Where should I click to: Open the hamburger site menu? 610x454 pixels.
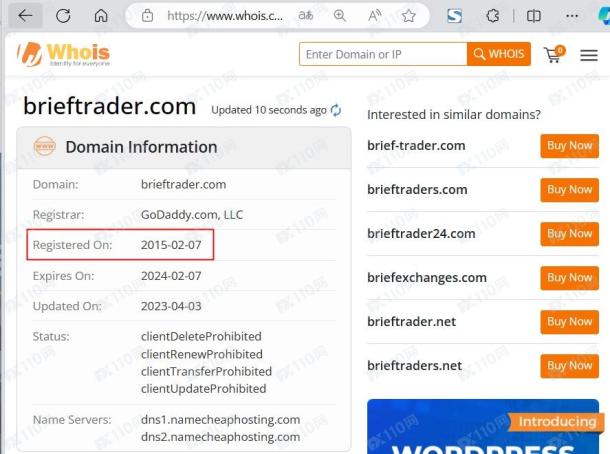[x=589, y=55]
